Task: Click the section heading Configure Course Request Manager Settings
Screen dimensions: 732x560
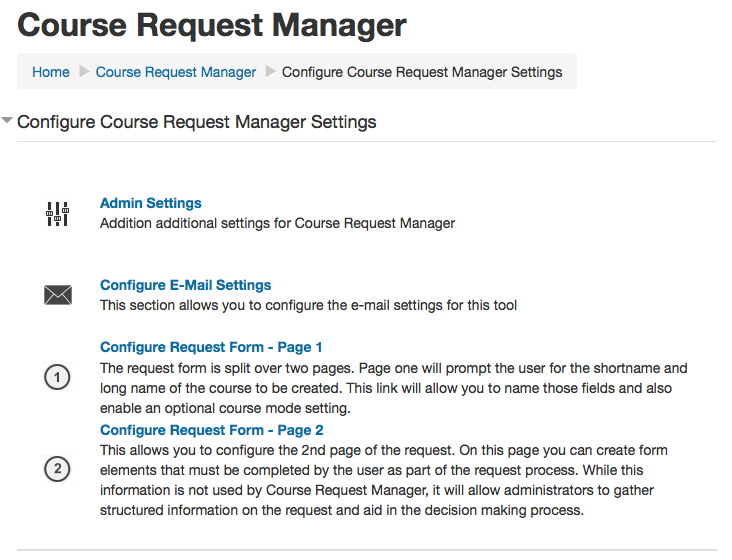Action: tap(197, 122)
